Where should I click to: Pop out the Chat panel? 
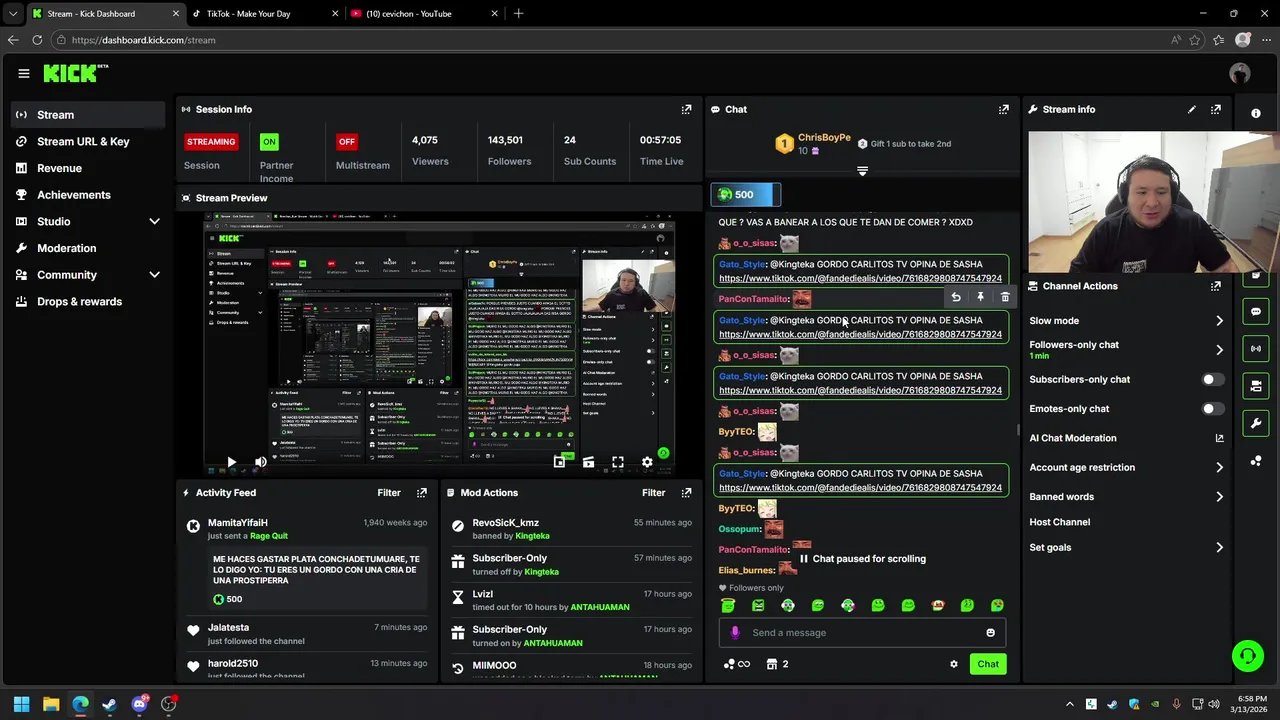[1003, 109]
